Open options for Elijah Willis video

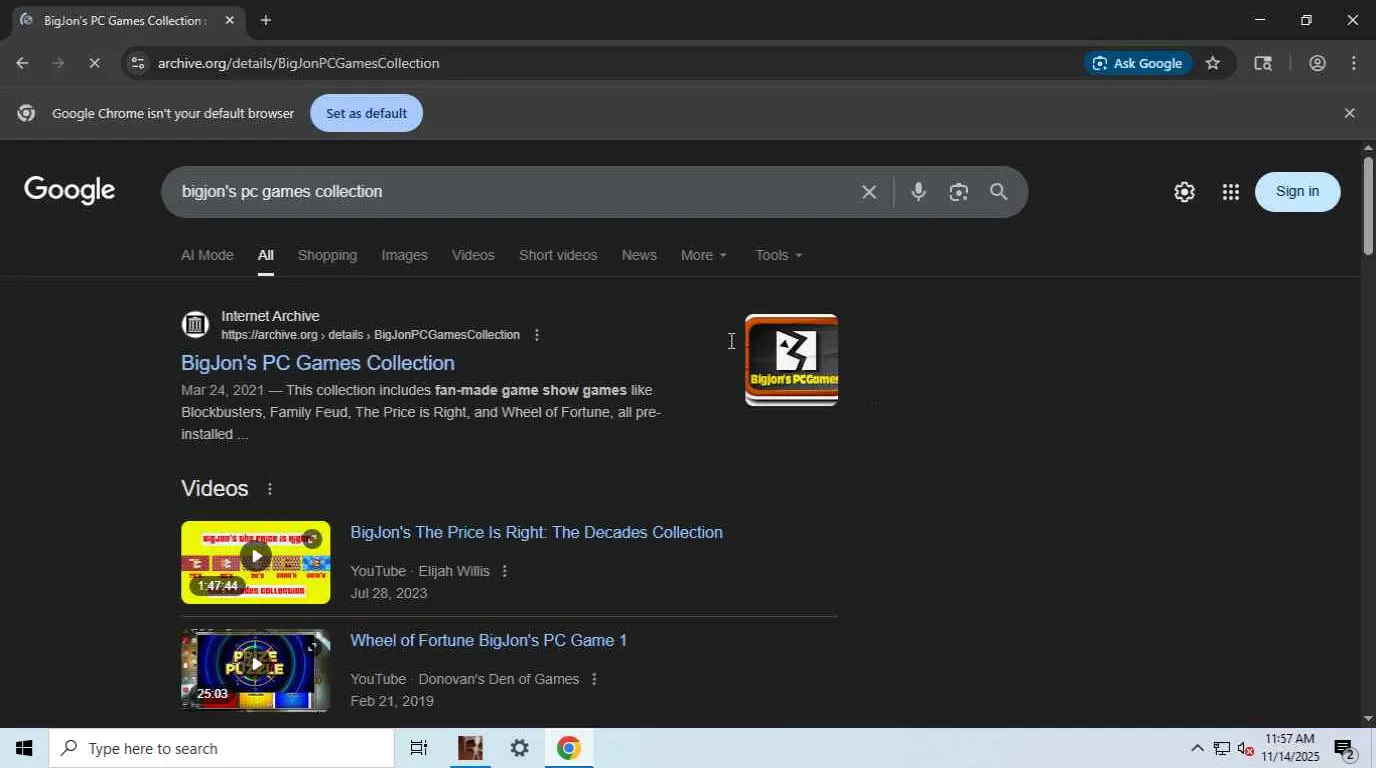504,571
